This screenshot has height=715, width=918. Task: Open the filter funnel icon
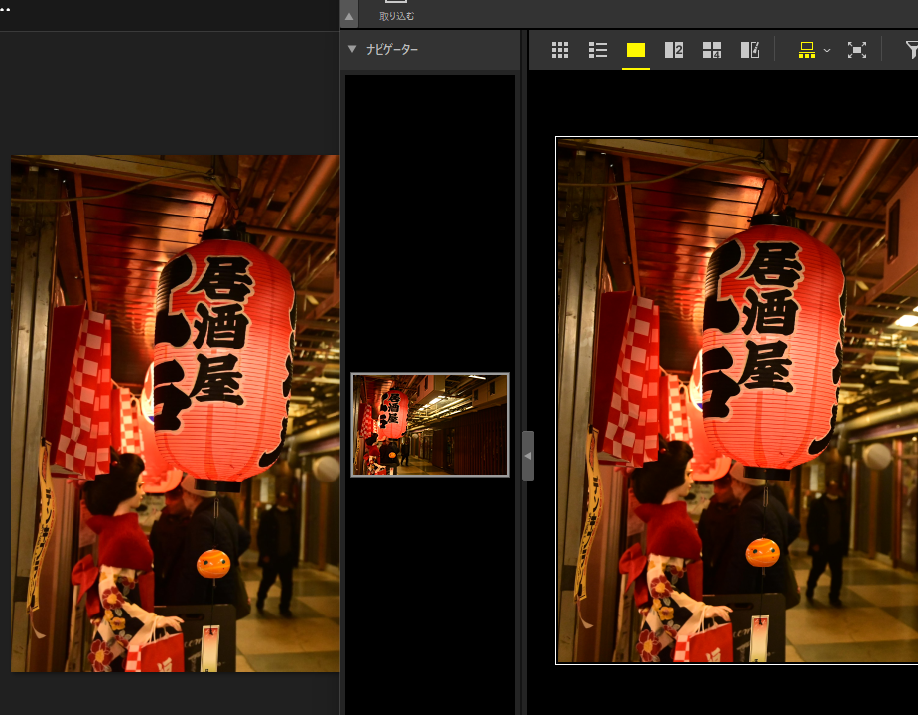click(911, 50)
